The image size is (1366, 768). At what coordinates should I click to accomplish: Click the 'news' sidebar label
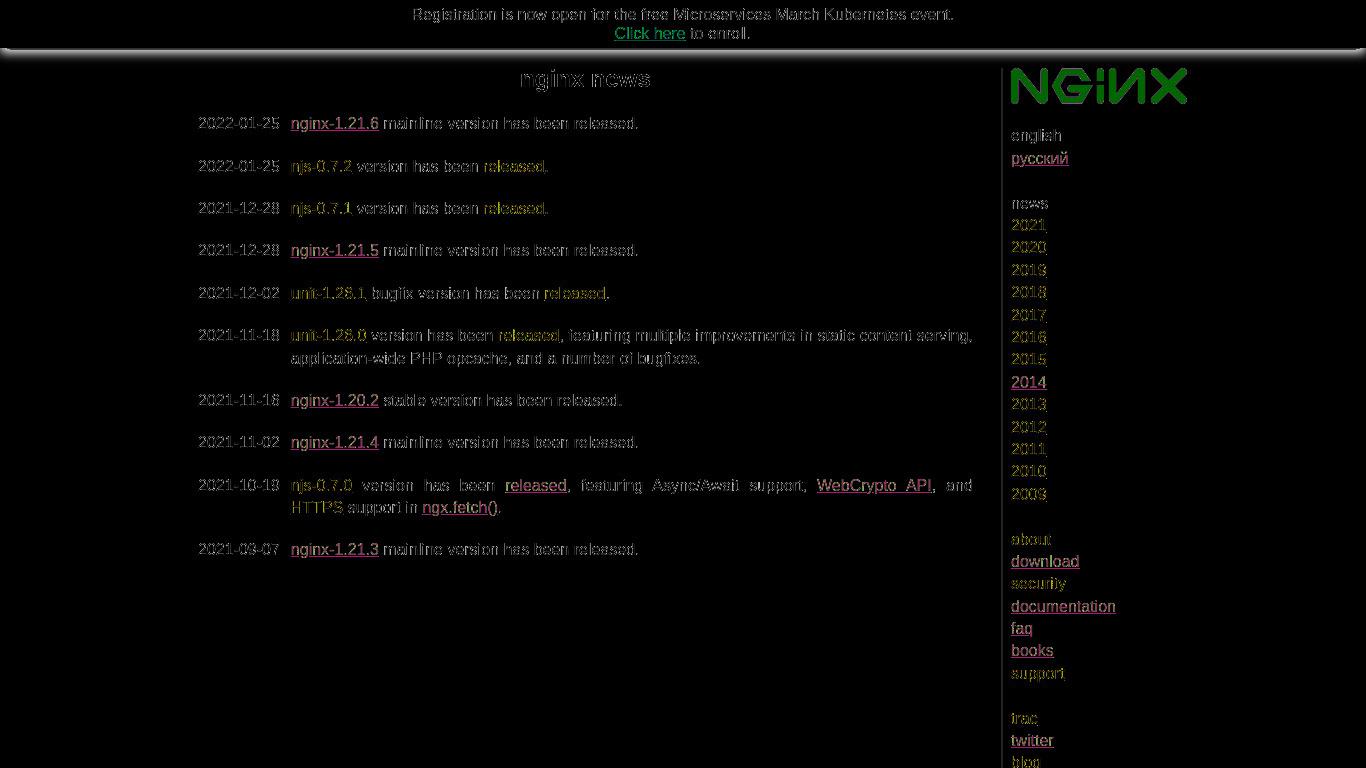(x=1029, y=204)
